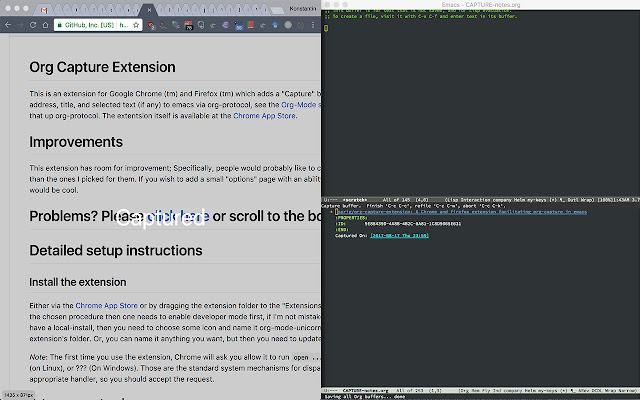Viewport: 640px width, 400px height.
Task: Click the extension icon with the 70 badge
Action: [x=188, y=25]
